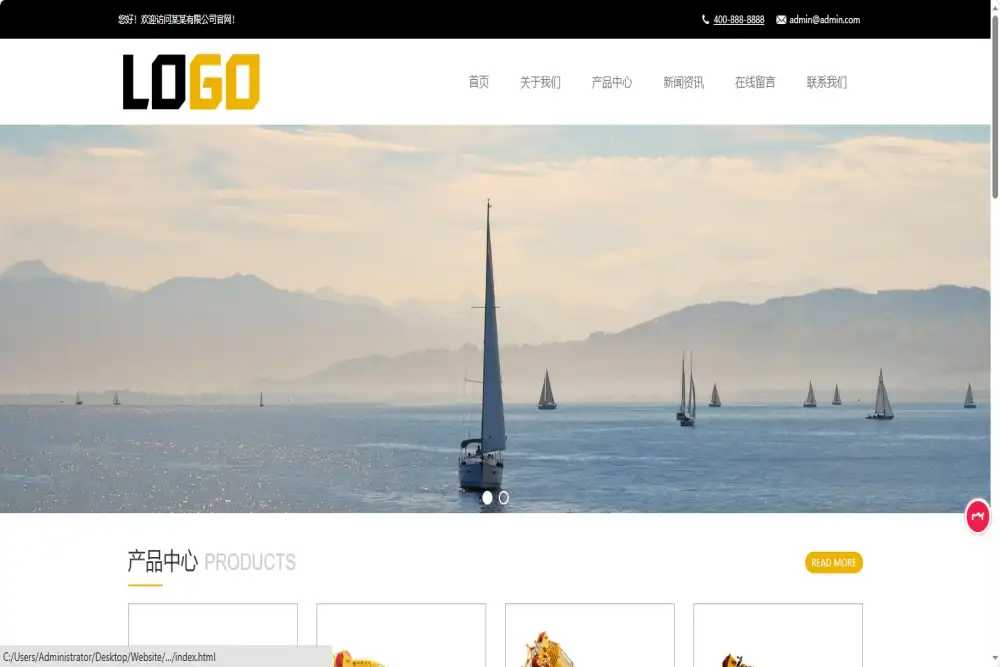Open the 关于我们 navigation item
Image resolution: width=1000 pixels, height=667 pixels.
540,83
